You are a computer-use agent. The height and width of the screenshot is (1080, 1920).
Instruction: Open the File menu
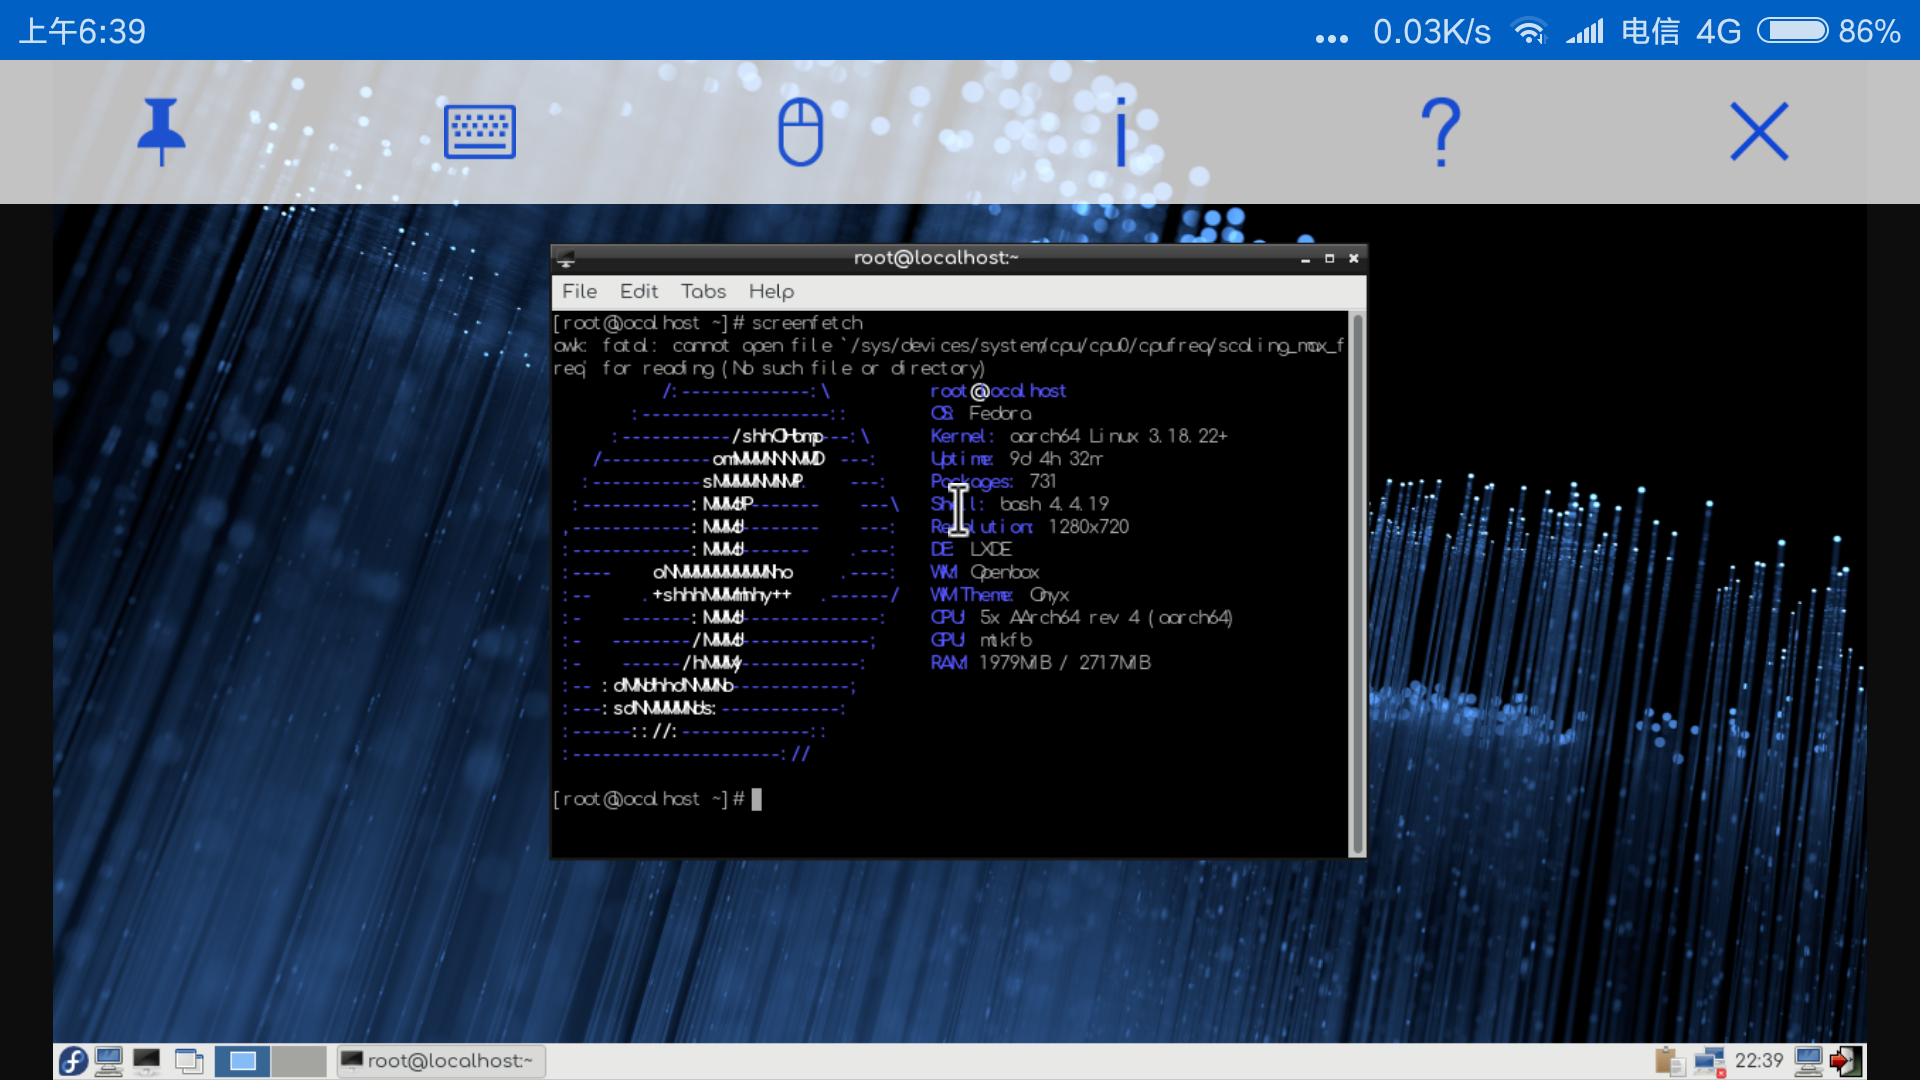[x=579, y=291]
